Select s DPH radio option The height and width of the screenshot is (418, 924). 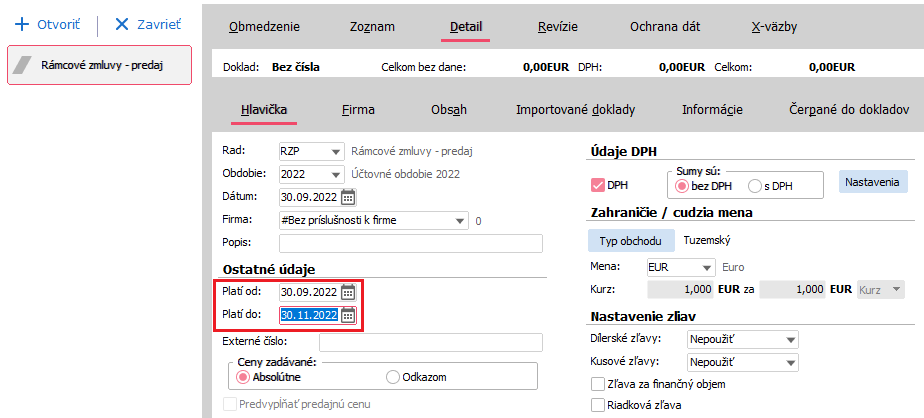click(x=755, y=186)
